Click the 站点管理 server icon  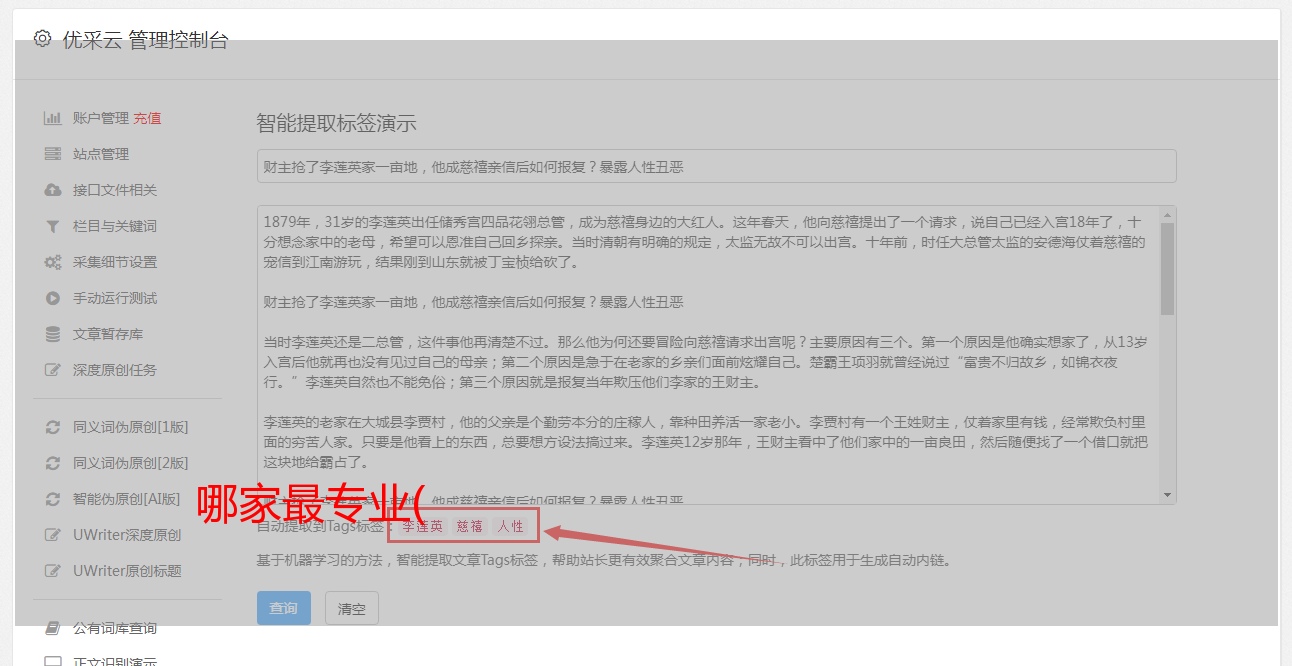click(53, 154)
